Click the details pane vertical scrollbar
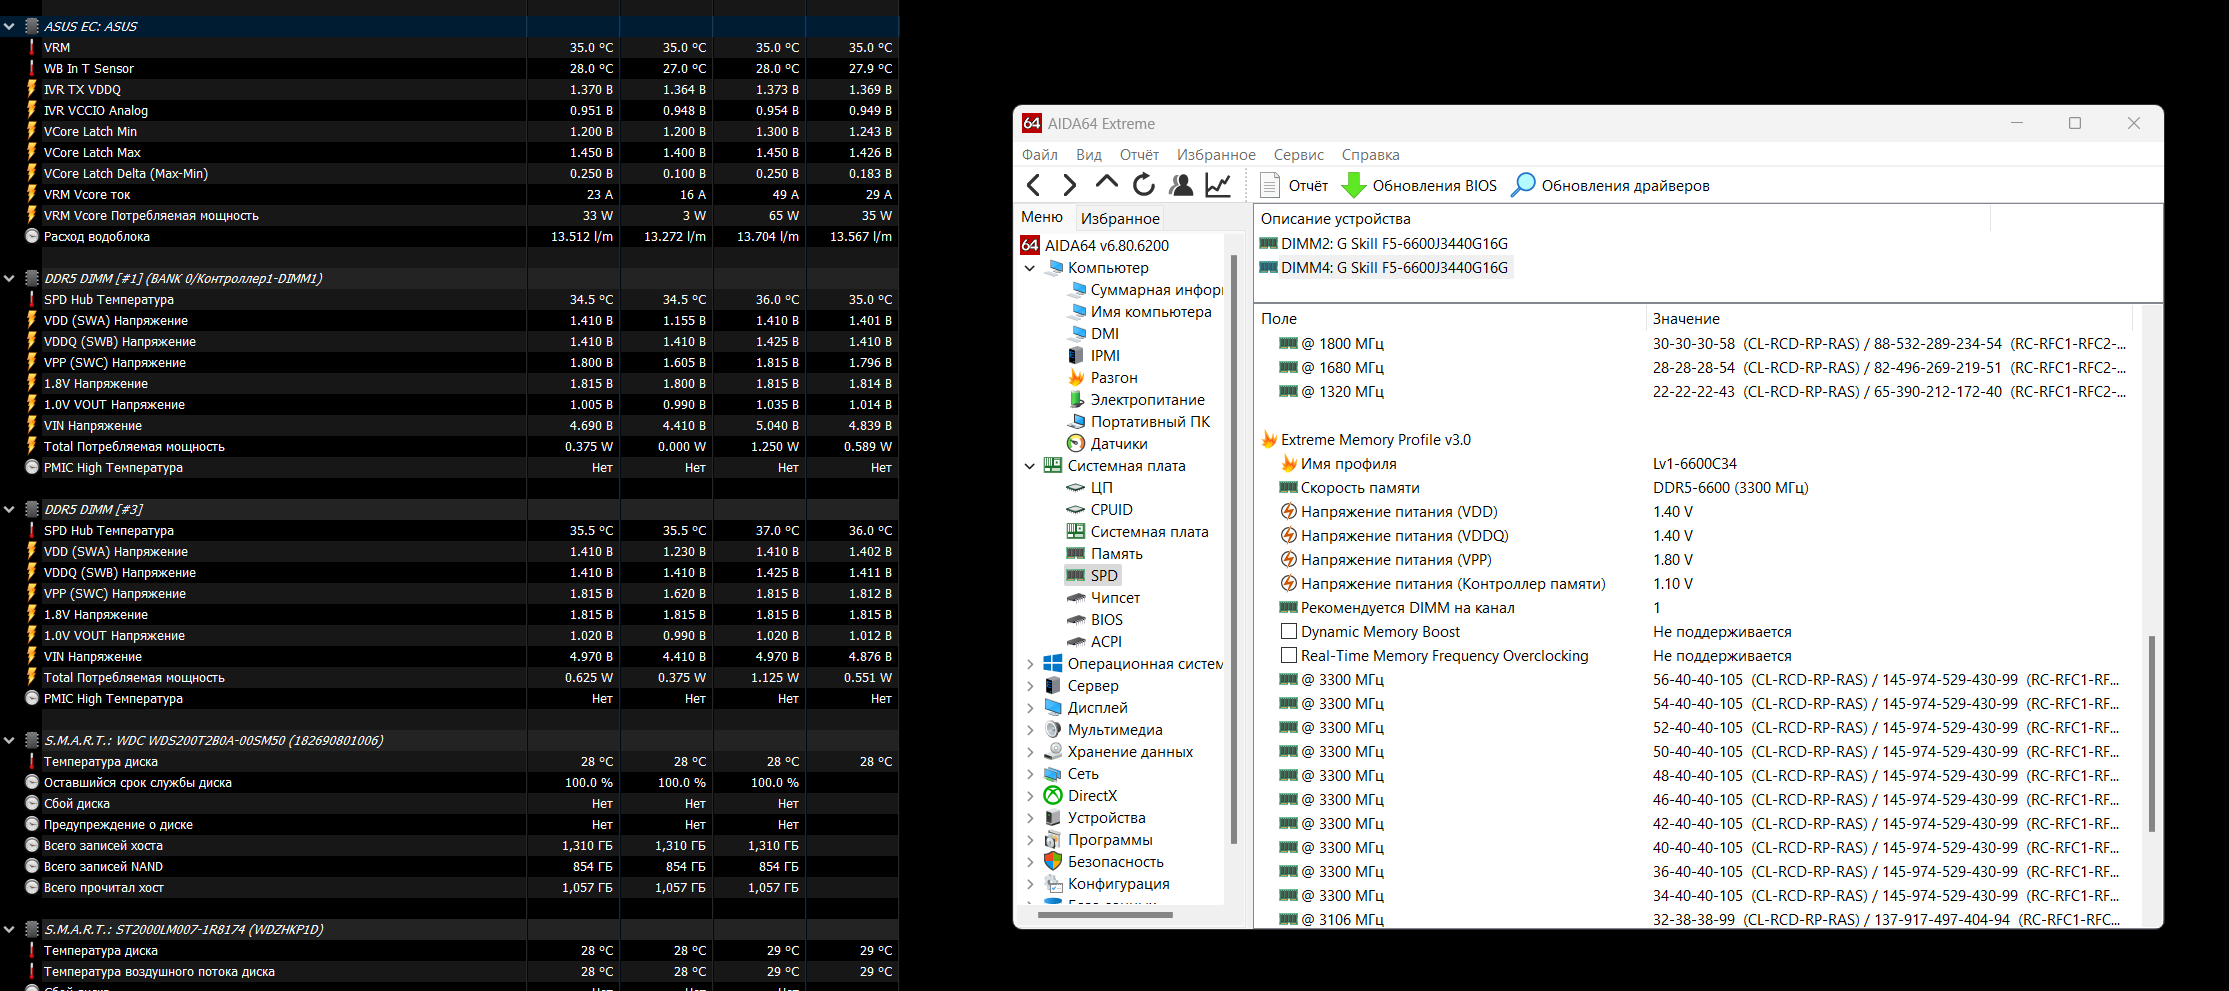The width and height of the screenshot is (2229, 991). coord(2152,734)
